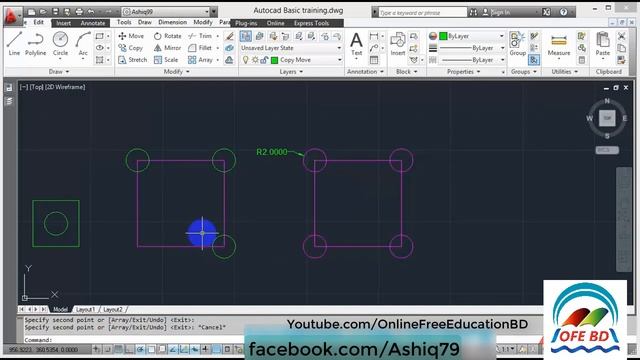This screenshot has width=640, height=360.
Task: Click the large Text annotation tool
Action: [356, 44]
